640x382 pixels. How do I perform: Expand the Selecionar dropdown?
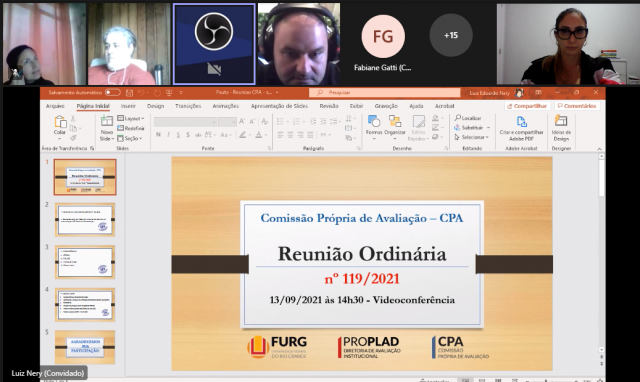click(472, 138)
